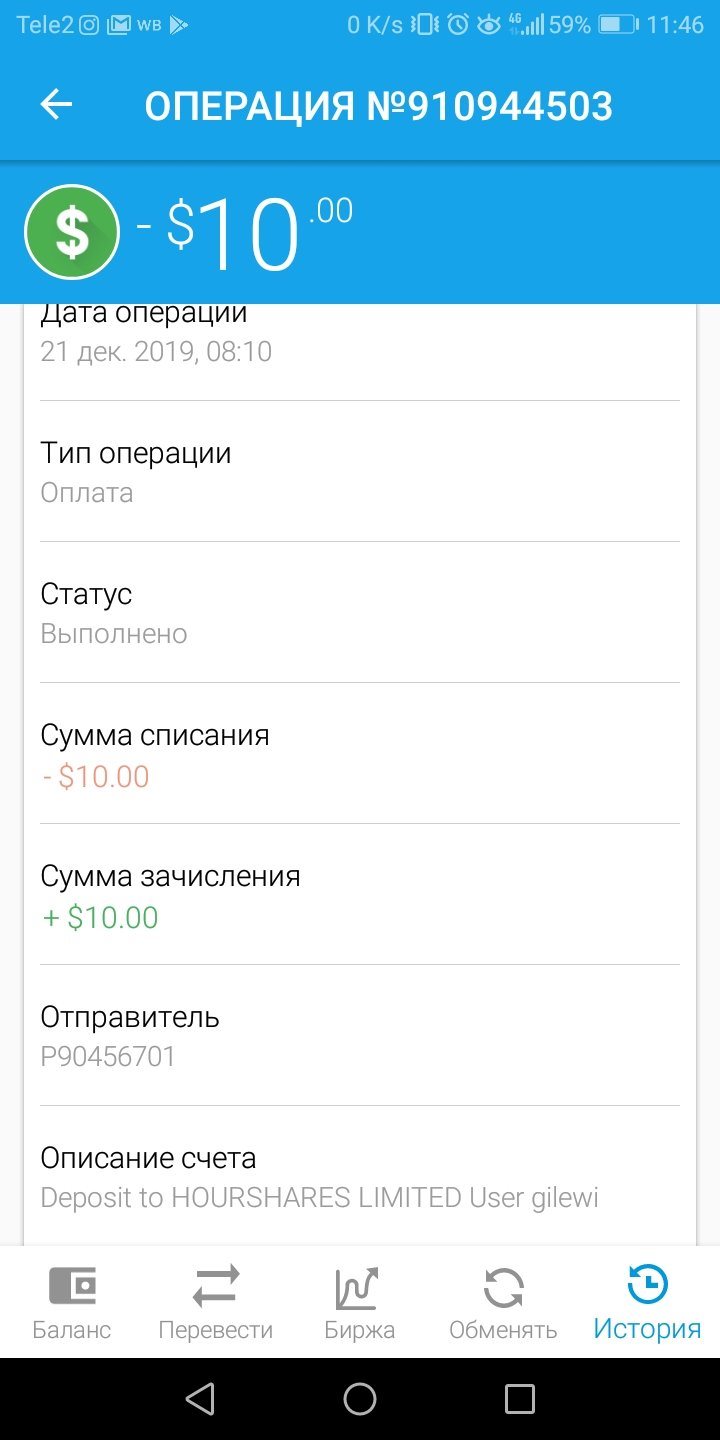Screen dimensions: 720x1440
Task: Tap the +$10.00 credited amount
Action: (100, 918)
